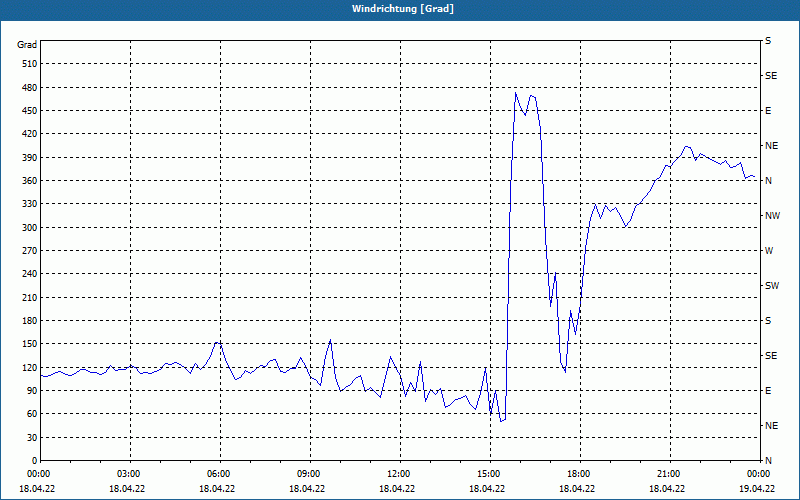Viewport: 800px width, 500px height.
Task: Click the 0 degree axis label
Action: 35,461
